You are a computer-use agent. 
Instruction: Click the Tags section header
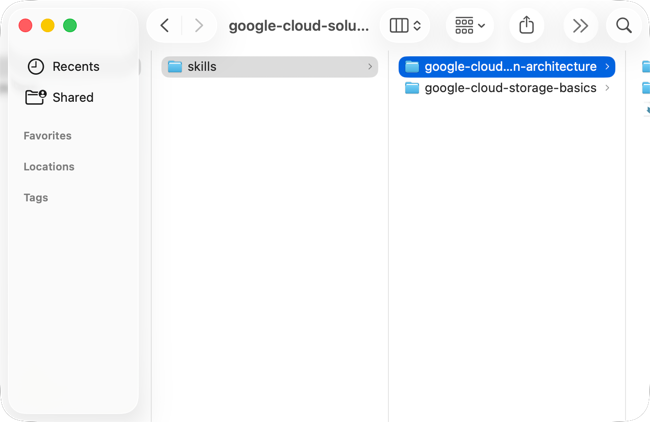[x=36, y=198]
